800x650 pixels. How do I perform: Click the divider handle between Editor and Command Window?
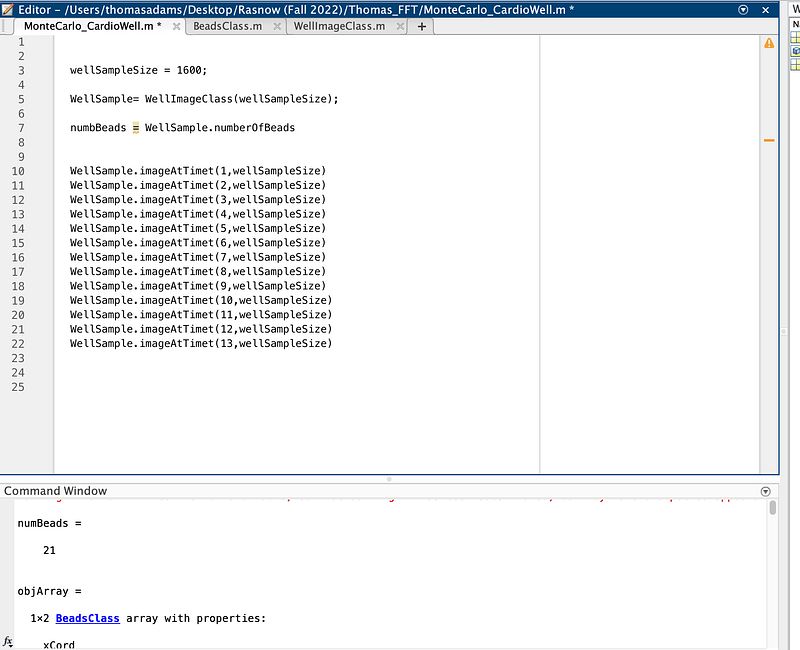click(x=389, y=479)
